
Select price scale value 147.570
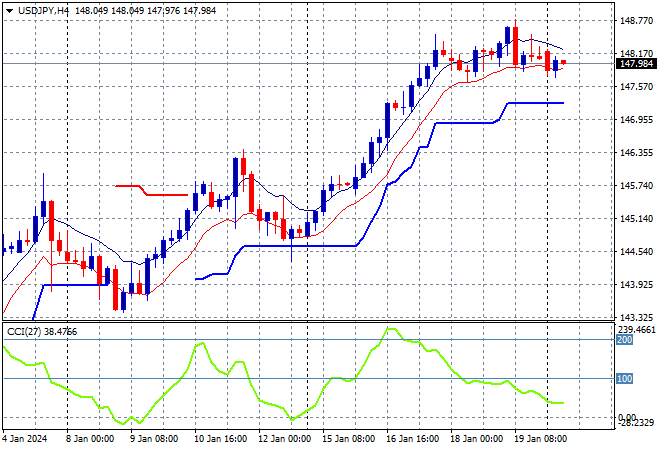coord(636,86)
